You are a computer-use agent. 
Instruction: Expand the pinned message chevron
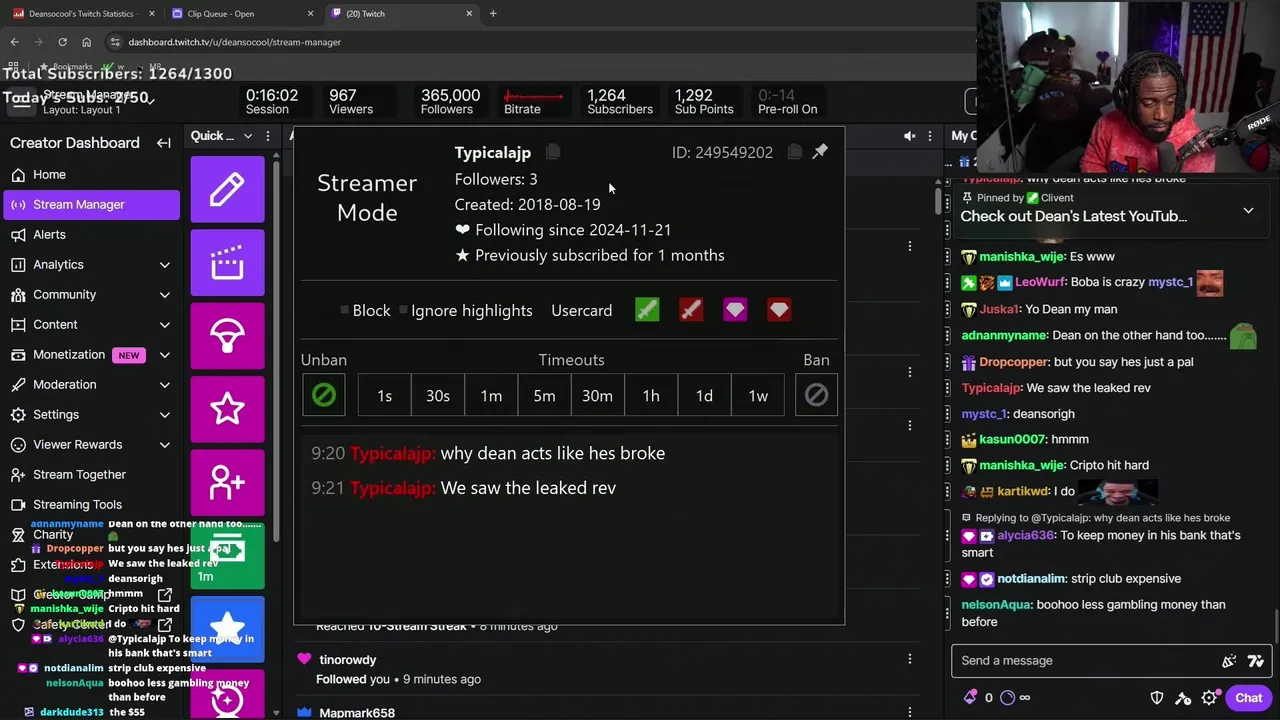click(1248, 211)
